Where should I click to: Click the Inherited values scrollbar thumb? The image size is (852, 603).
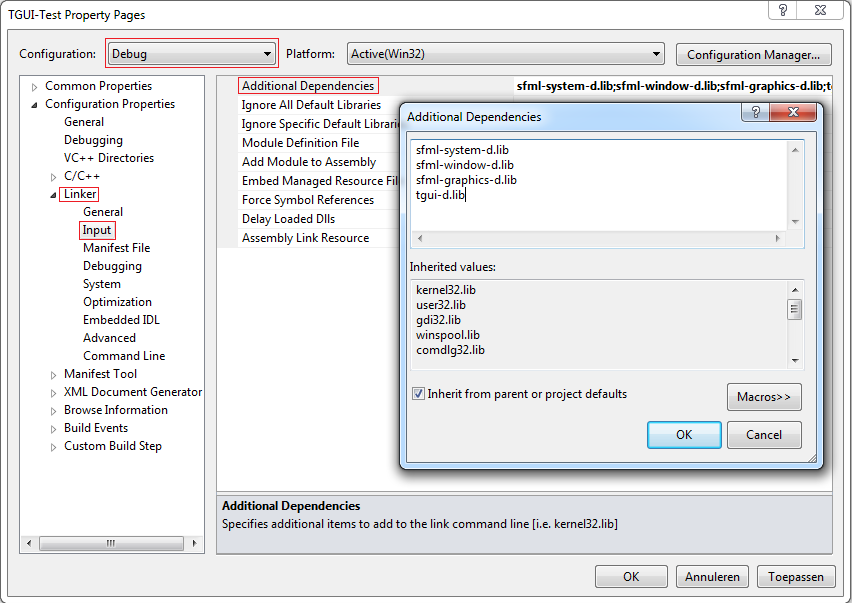tap(794, 309)
